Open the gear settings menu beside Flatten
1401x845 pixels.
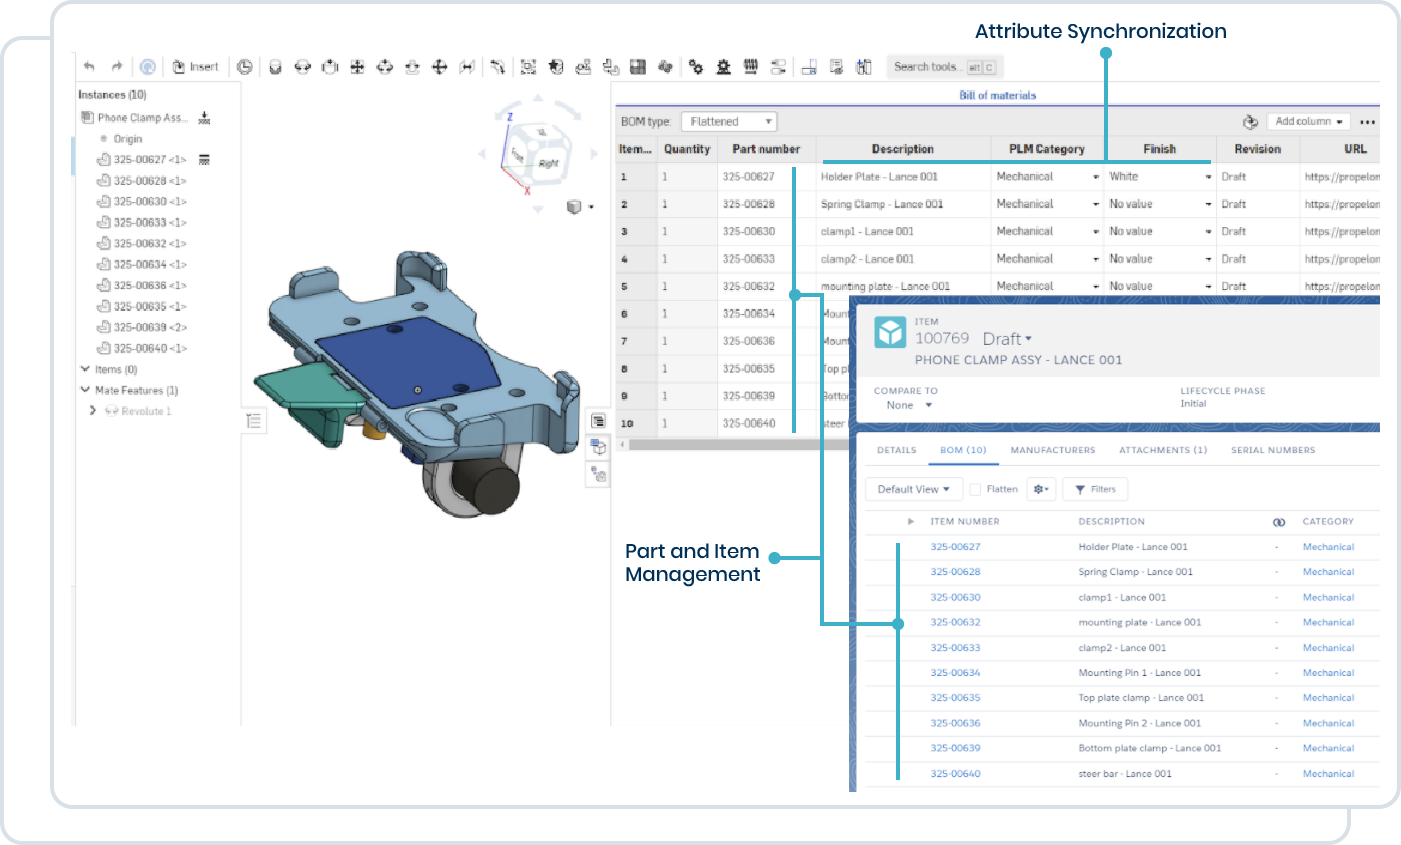(x=1041, y=489)
